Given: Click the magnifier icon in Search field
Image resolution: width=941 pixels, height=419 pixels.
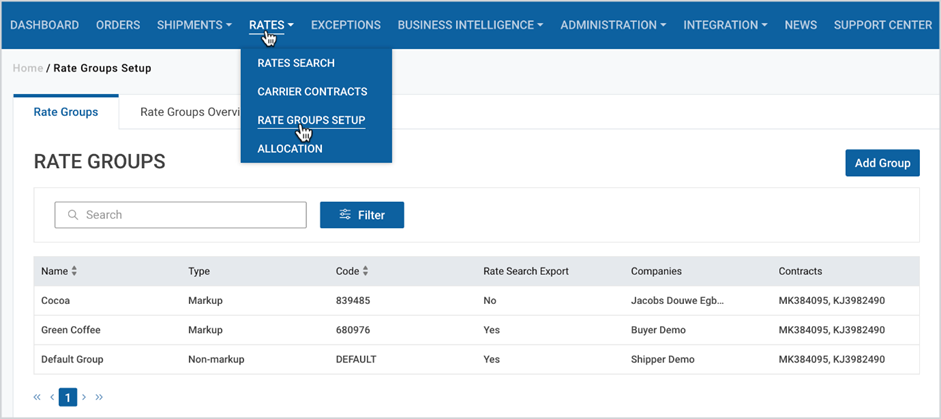Looking at the screenshot, I should (73, 215).
